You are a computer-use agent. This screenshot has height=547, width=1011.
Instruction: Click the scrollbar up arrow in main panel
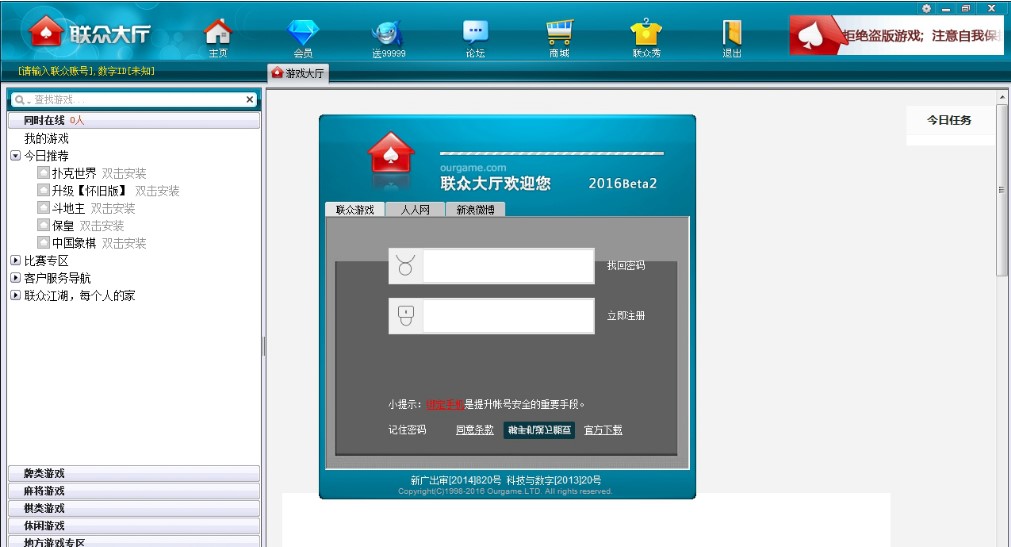[1001, 97]
